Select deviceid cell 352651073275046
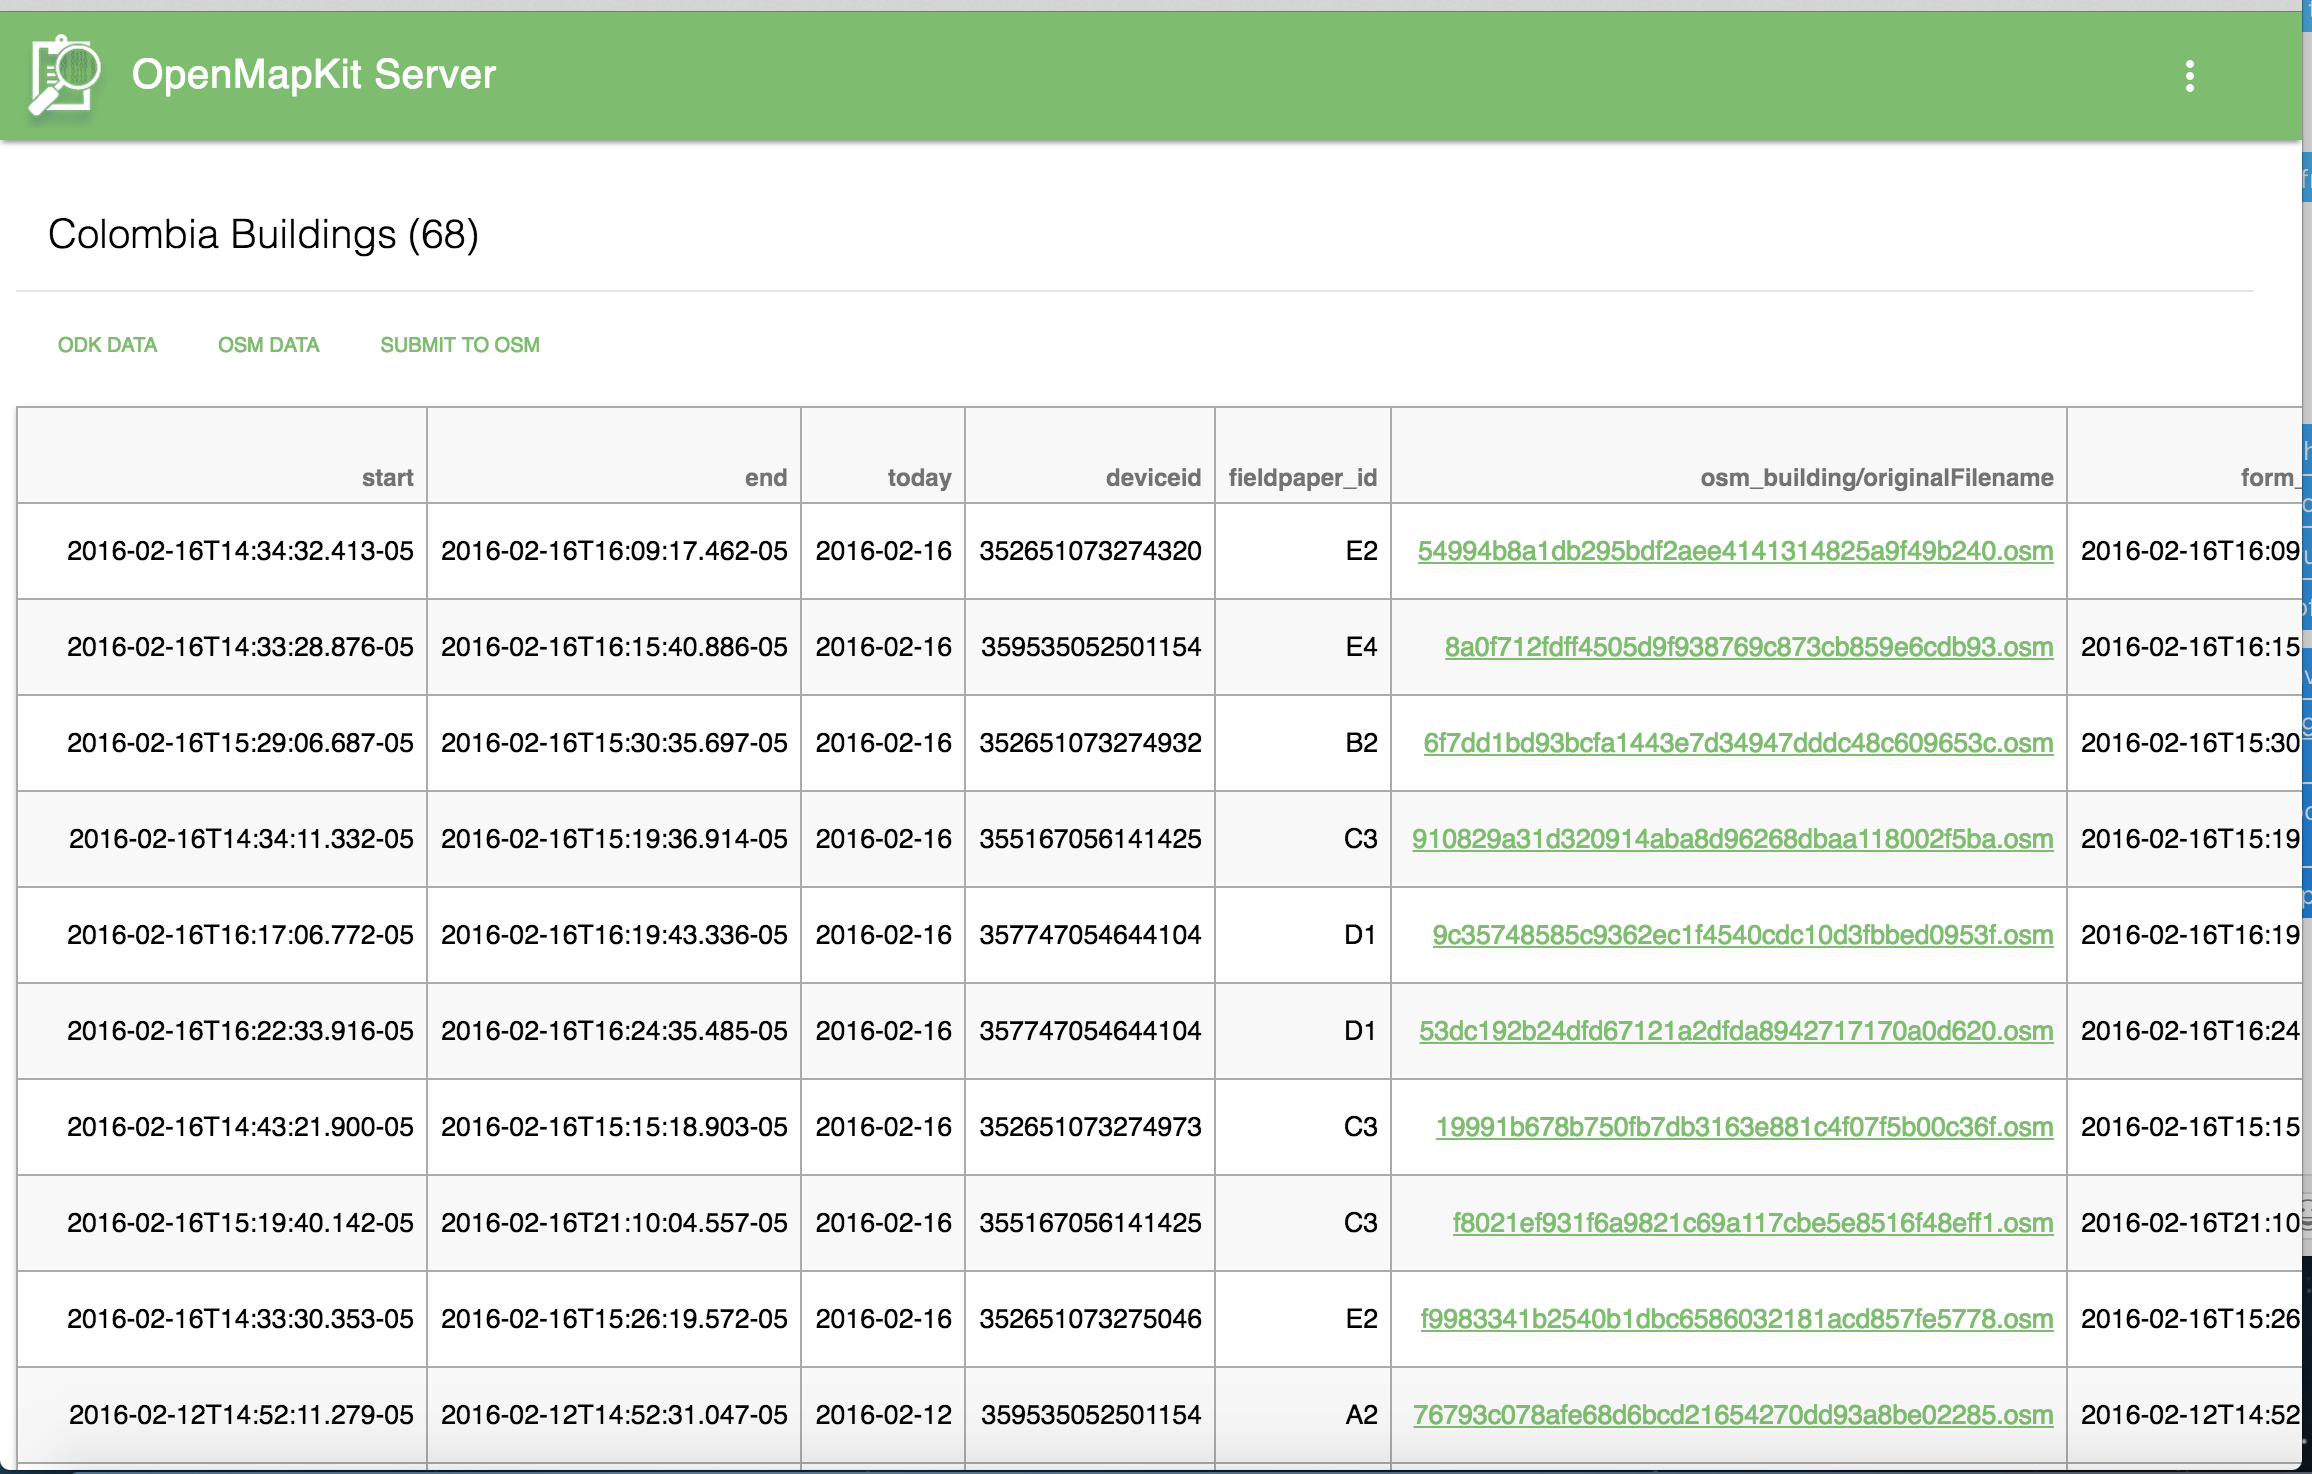The image size is (2312, 1474). [x=1090, y=1319]
